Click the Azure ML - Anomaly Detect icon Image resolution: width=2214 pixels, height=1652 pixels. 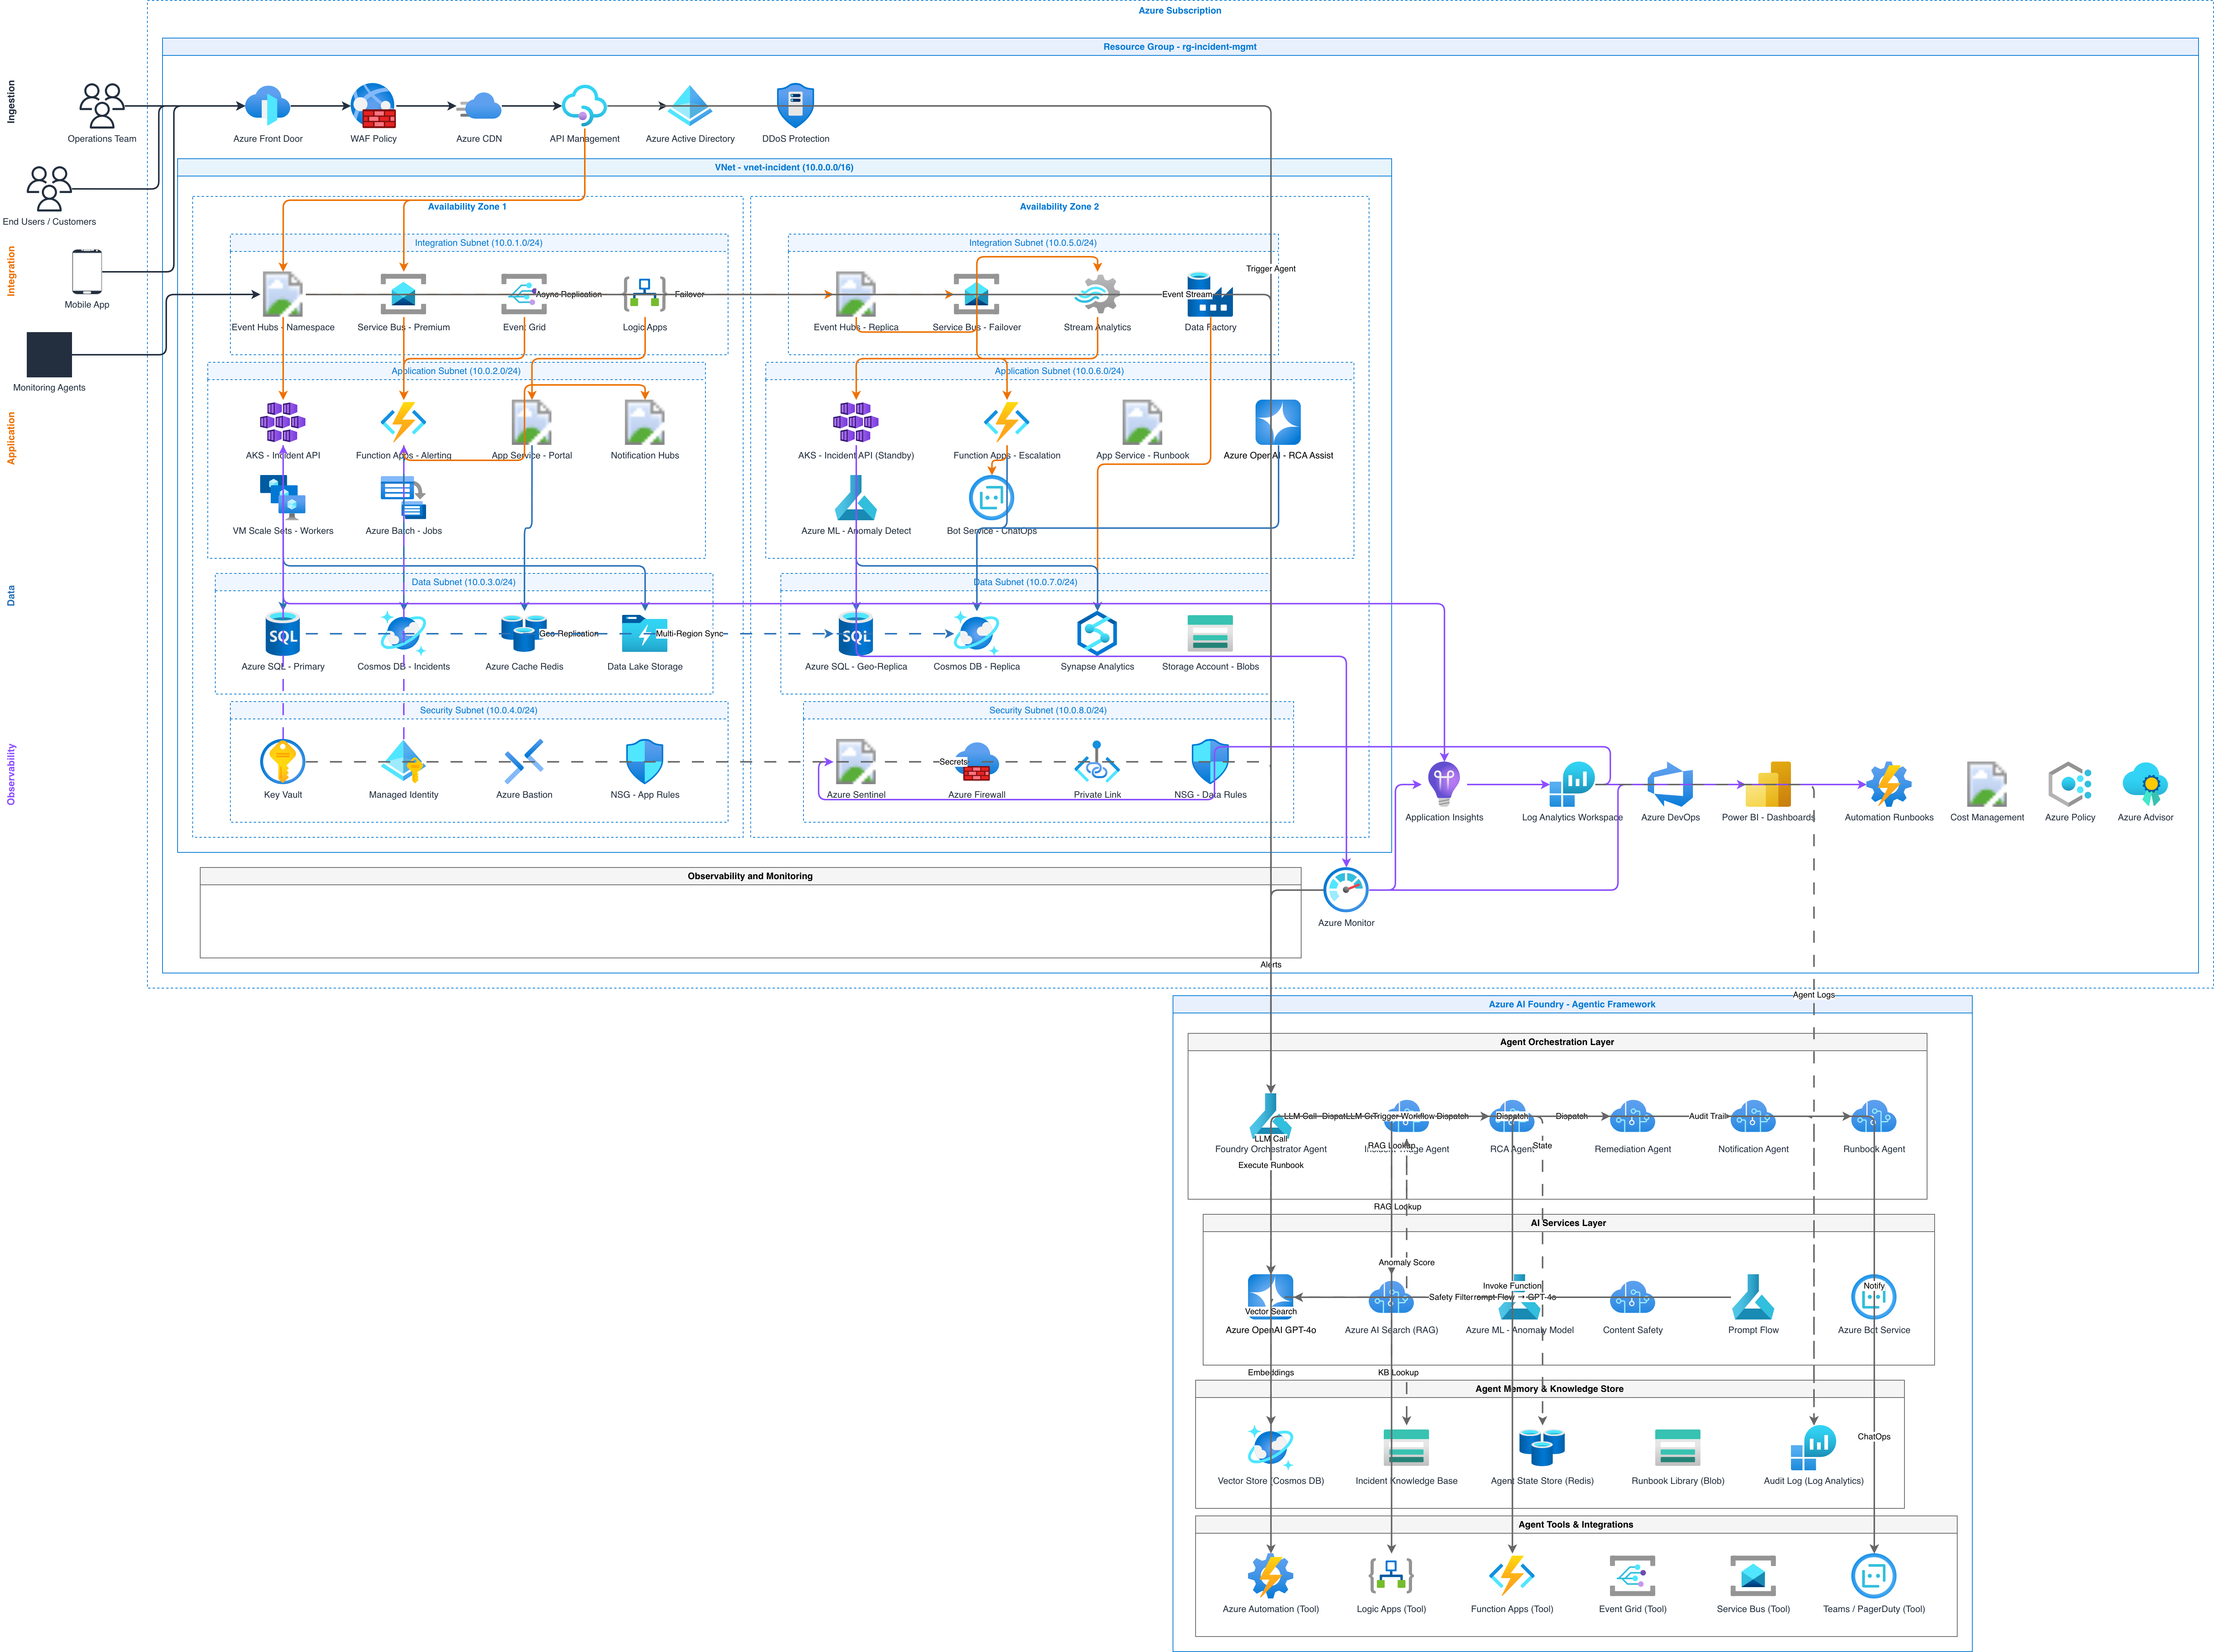(x=856, y=498)
